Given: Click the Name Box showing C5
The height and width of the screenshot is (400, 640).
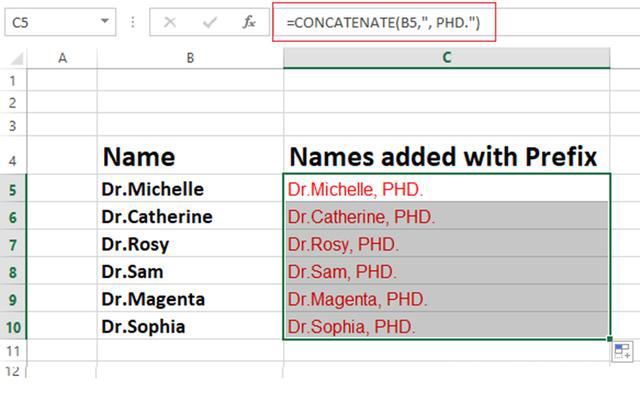Looking at the screenshot, I should 60,22.
